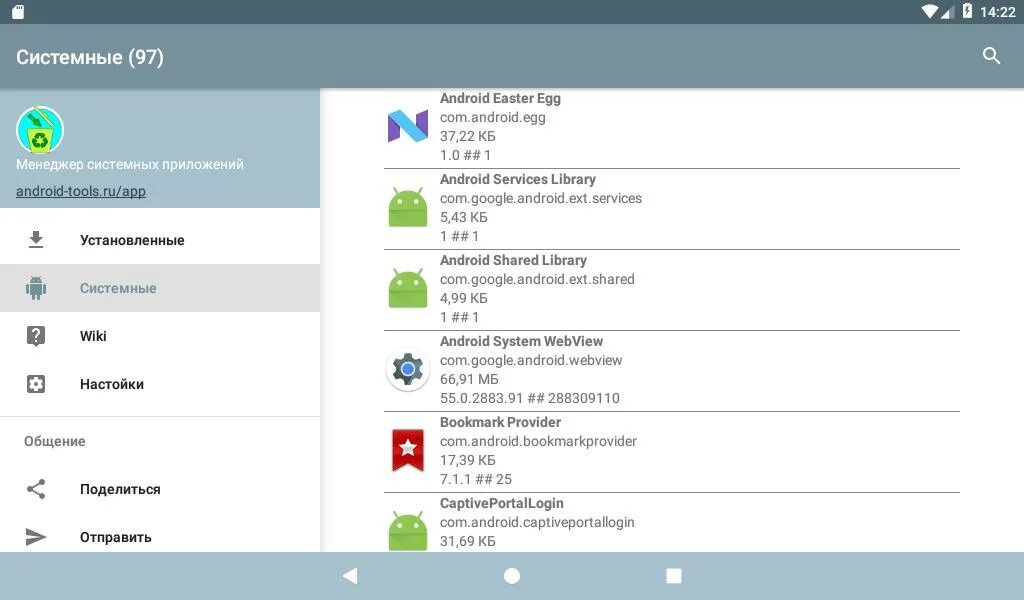
Task: Tap the recent apps square button
Action: tap(673, 575)
